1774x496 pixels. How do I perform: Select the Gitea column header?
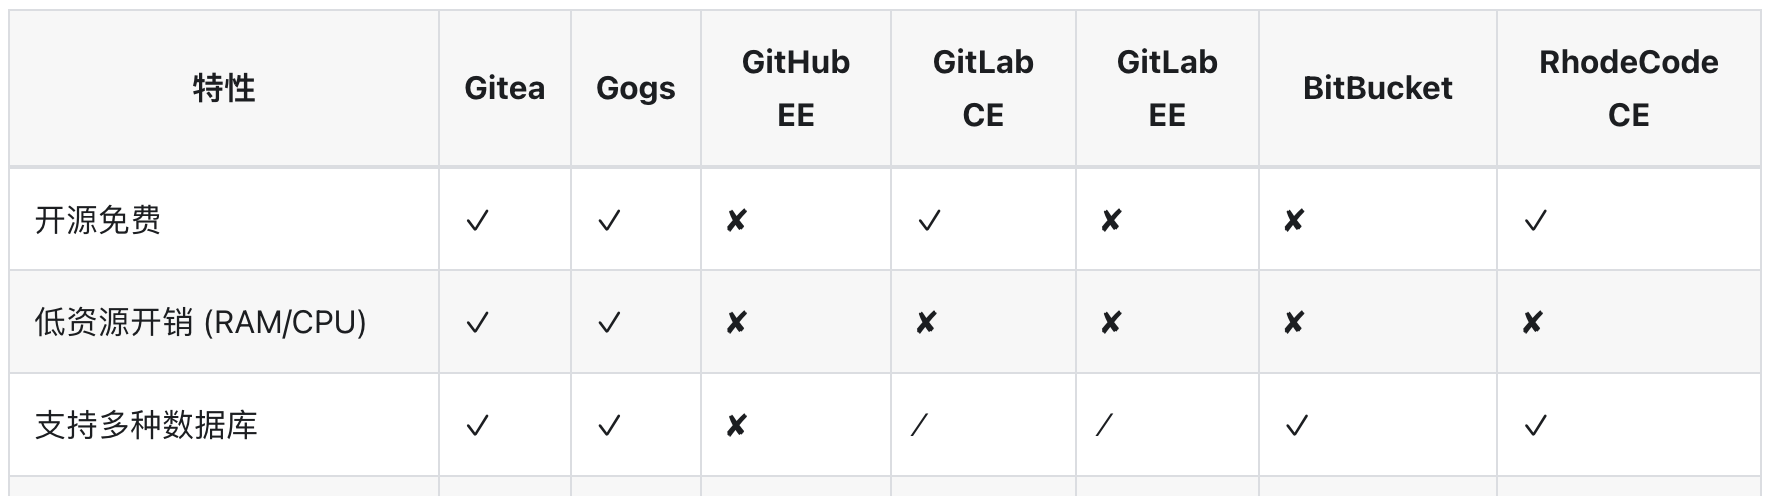504,88
